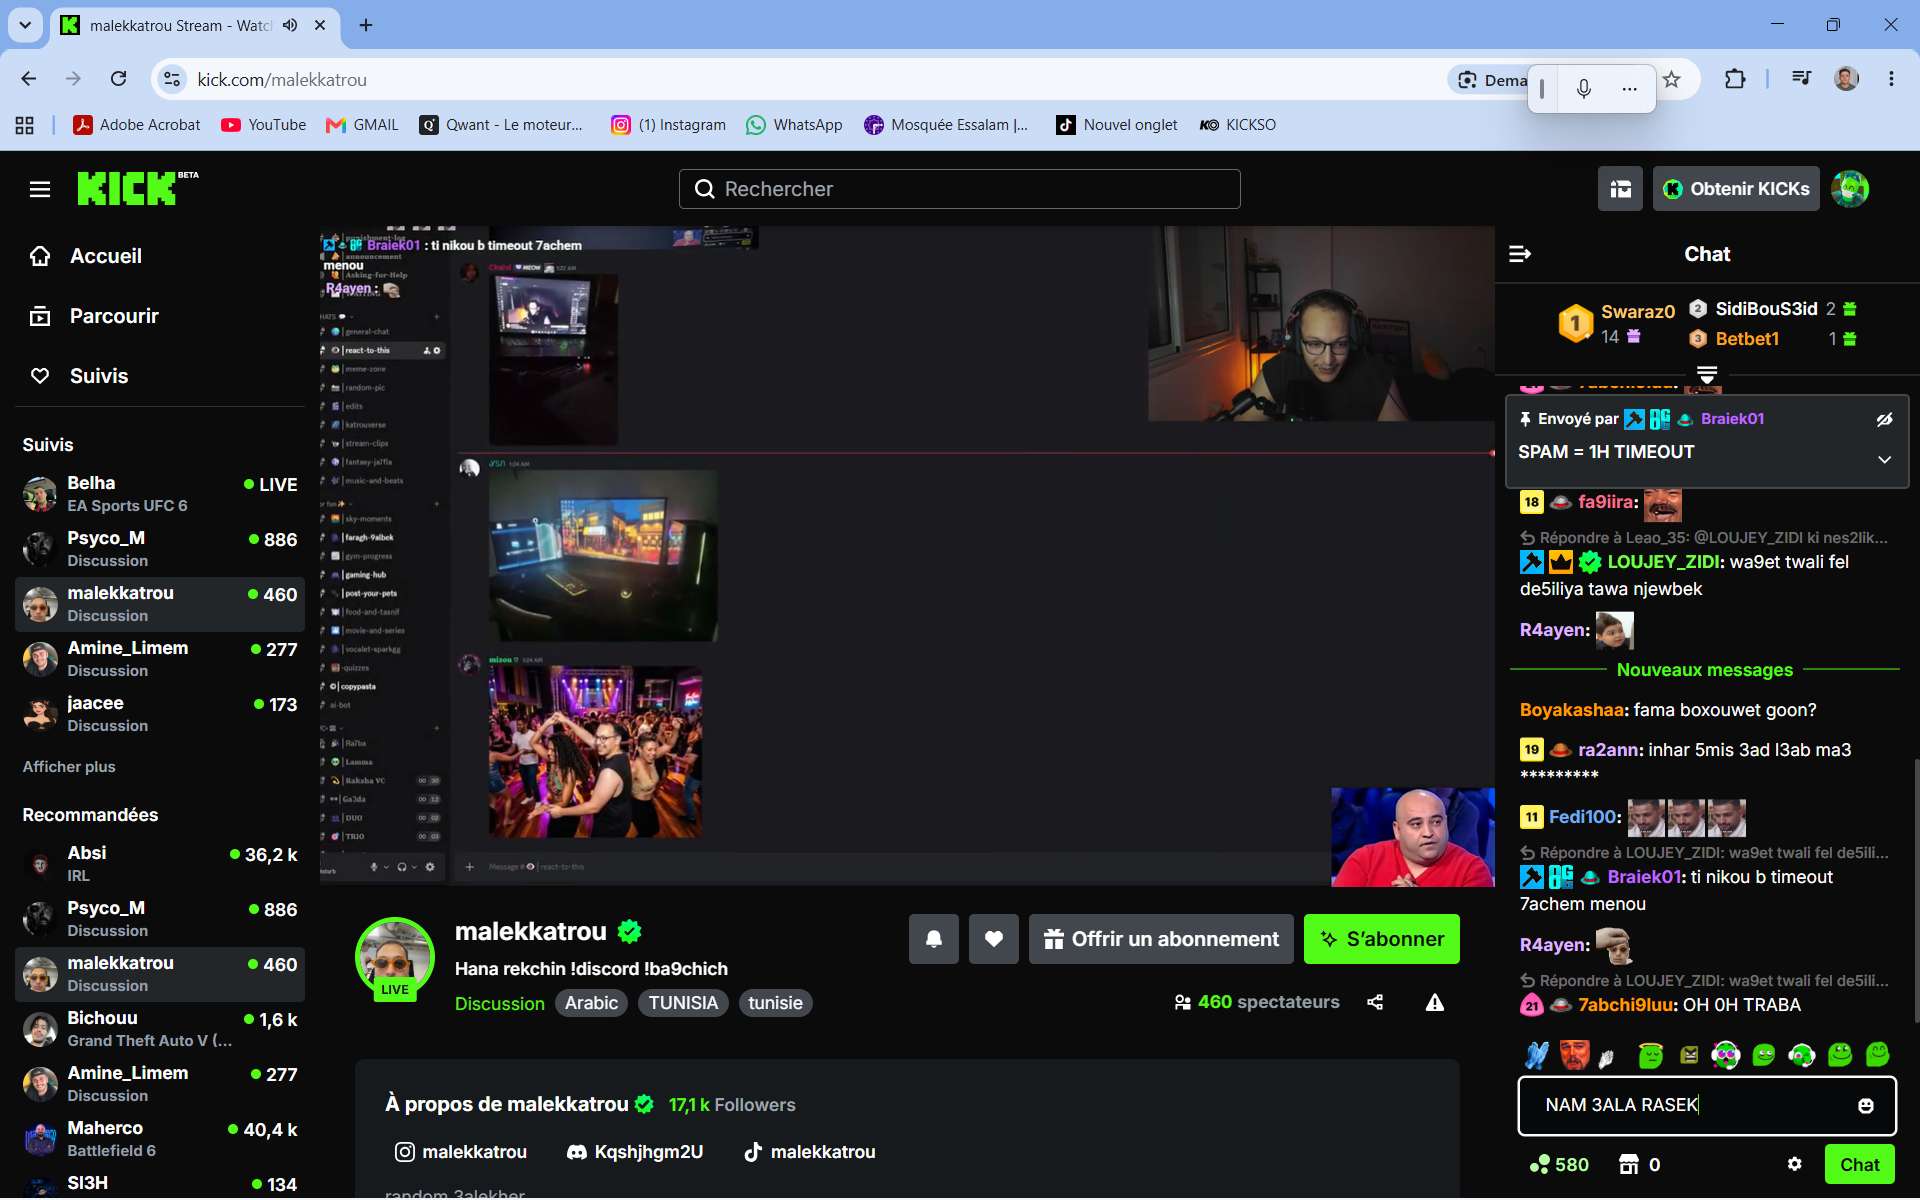Expand the pinned message chevron
Screen dimensions: 1920x1200
click(1885, 460)
